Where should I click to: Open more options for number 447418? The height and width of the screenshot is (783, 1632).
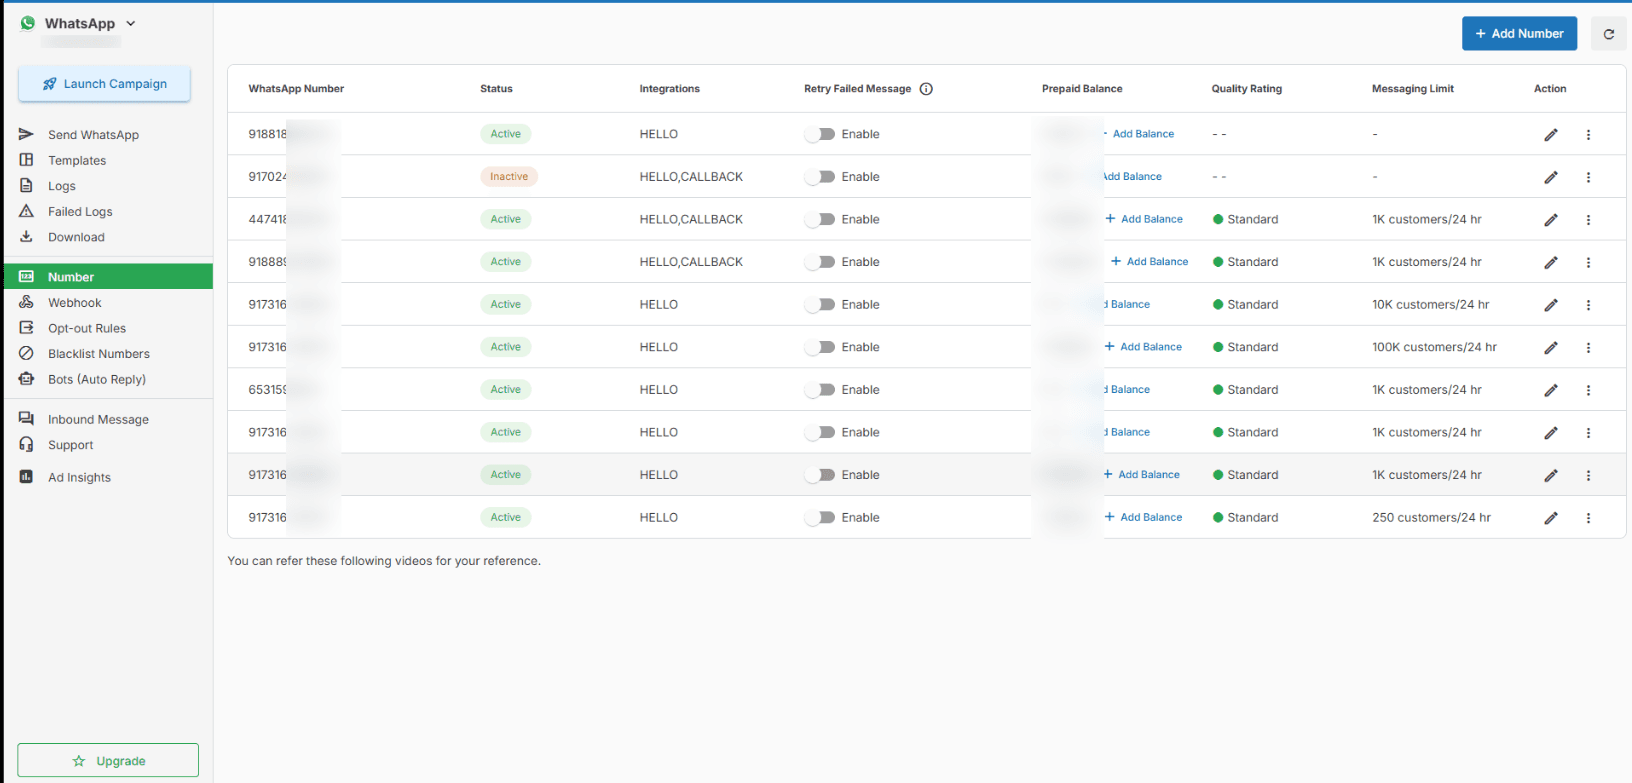pyautogui.click(x=1588, y=219)
